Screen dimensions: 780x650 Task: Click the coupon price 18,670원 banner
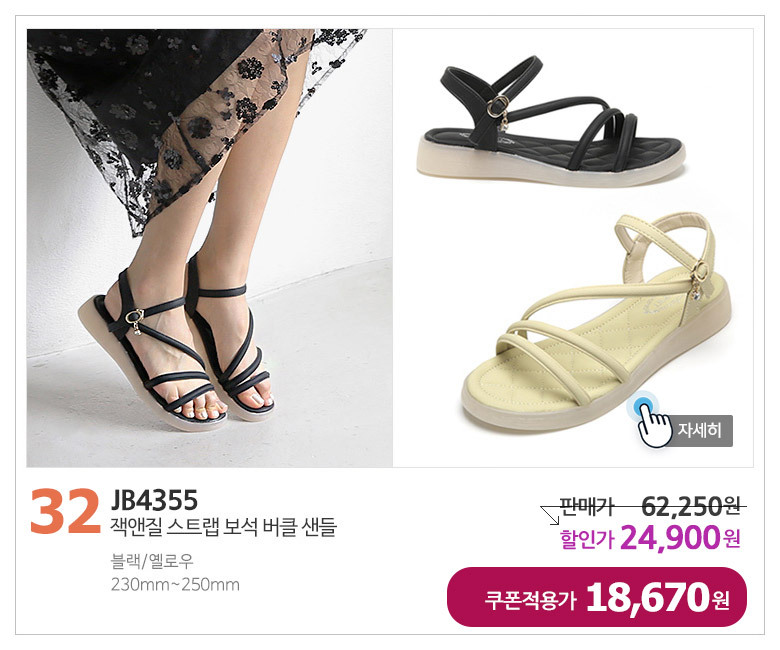click(597, 597)
